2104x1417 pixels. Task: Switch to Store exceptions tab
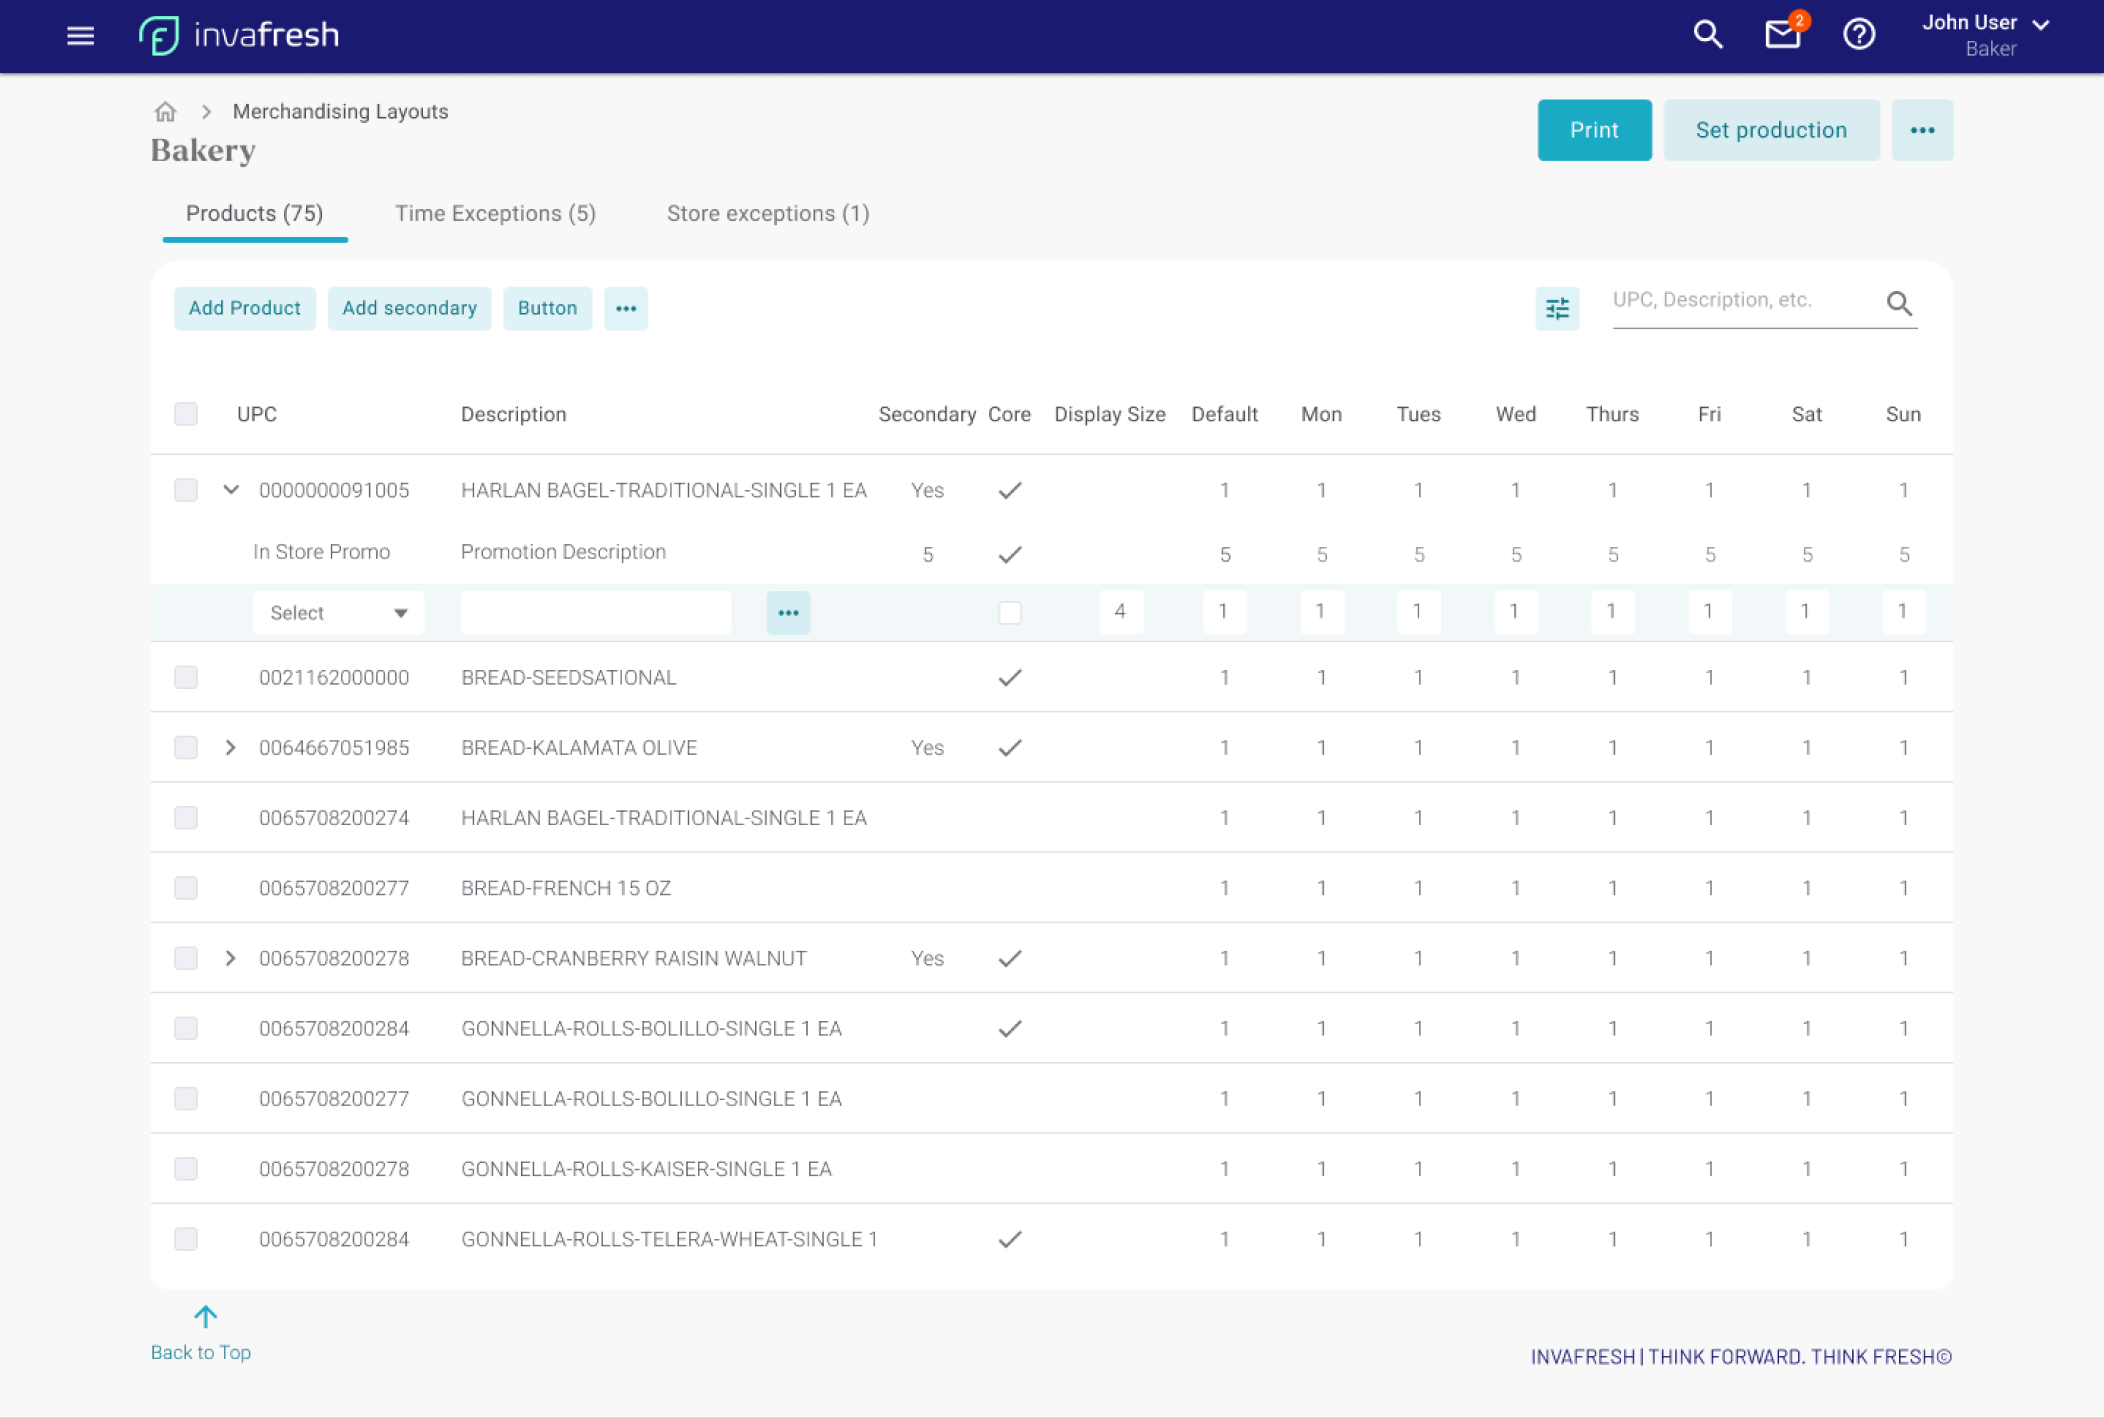point(768,214)
